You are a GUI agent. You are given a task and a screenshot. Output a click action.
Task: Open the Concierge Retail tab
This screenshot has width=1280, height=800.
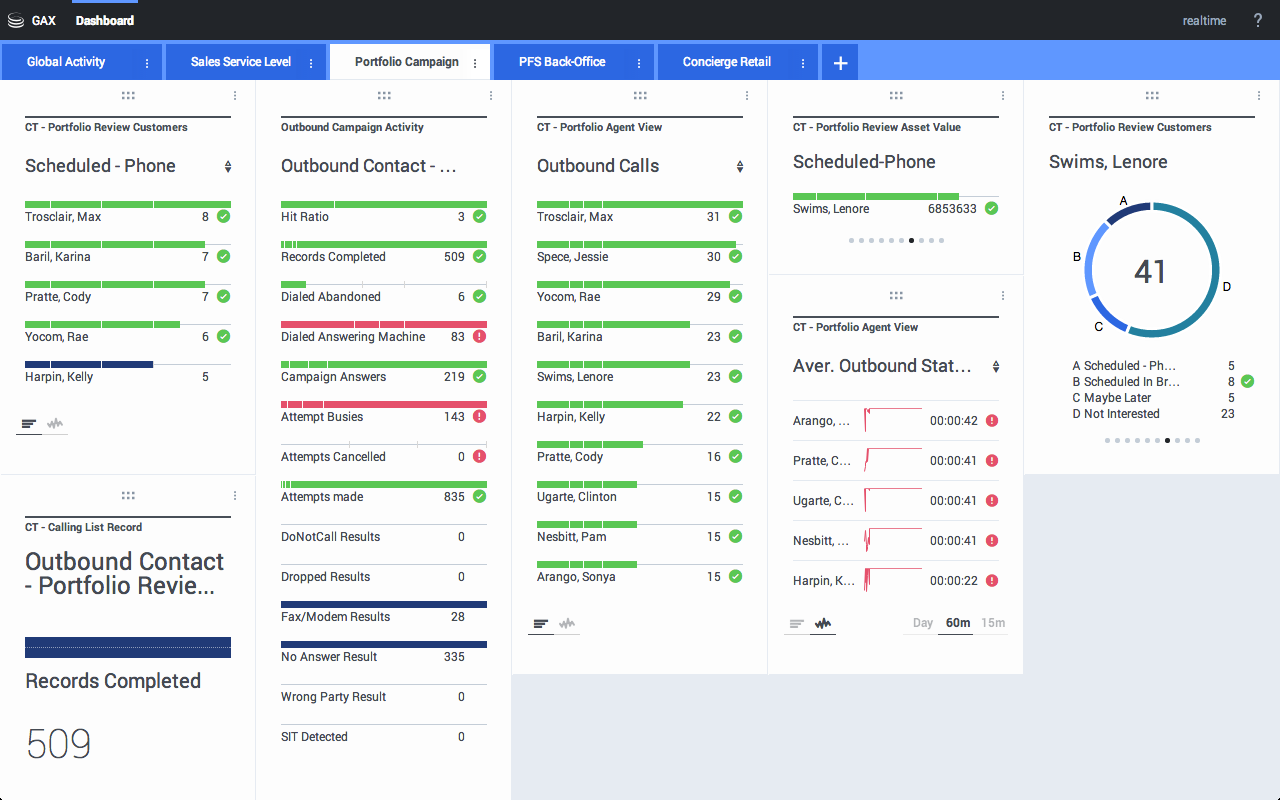click(727, 62)
